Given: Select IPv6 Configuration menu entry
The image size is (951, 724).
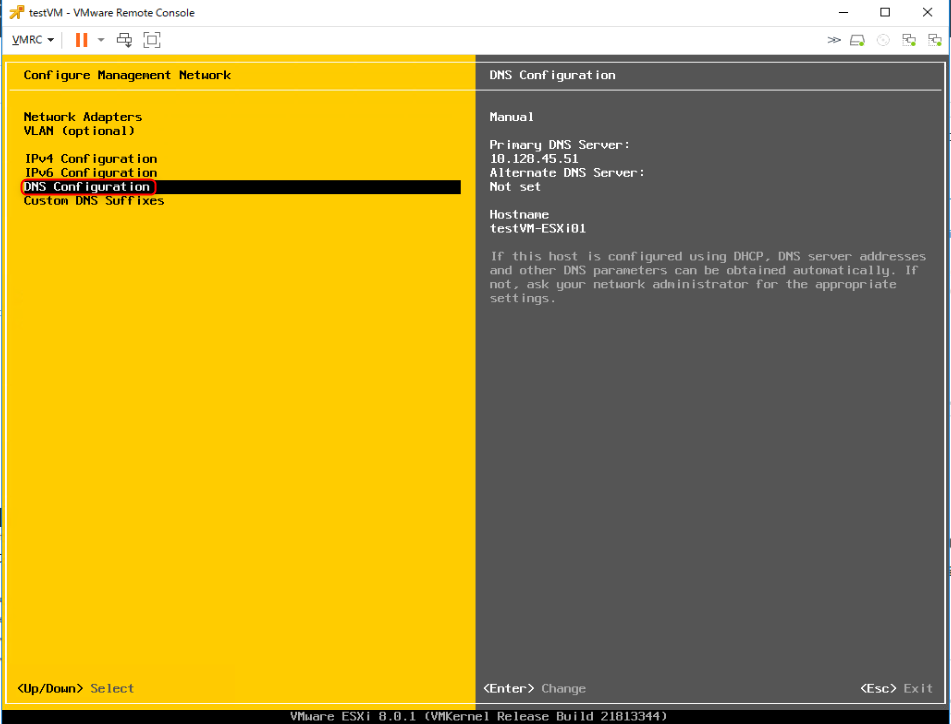Looking at the screenshot, I should [x=90, y=173].
